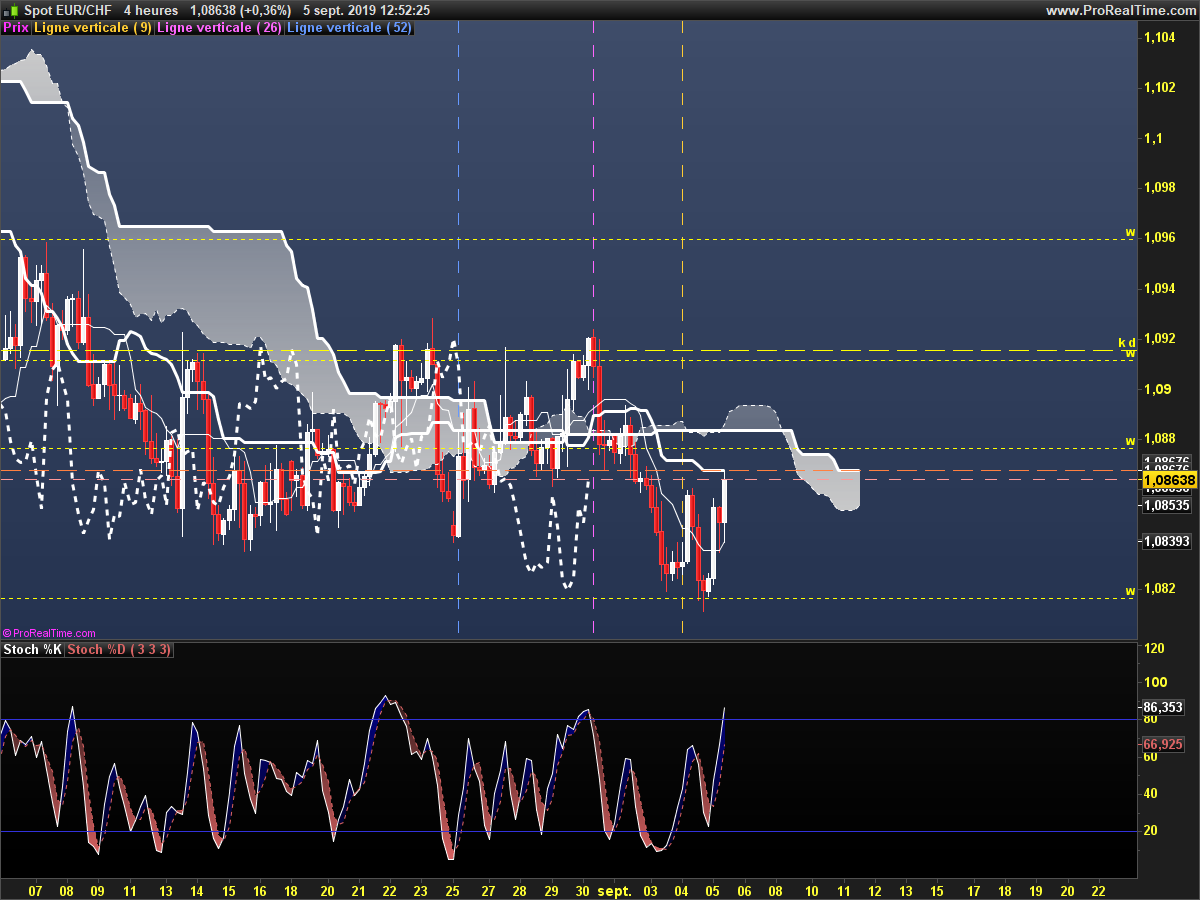This screenshot has height=900, width=1200.
Task: Select the Ligne verticale (9) label
Action: click(93, 28)
